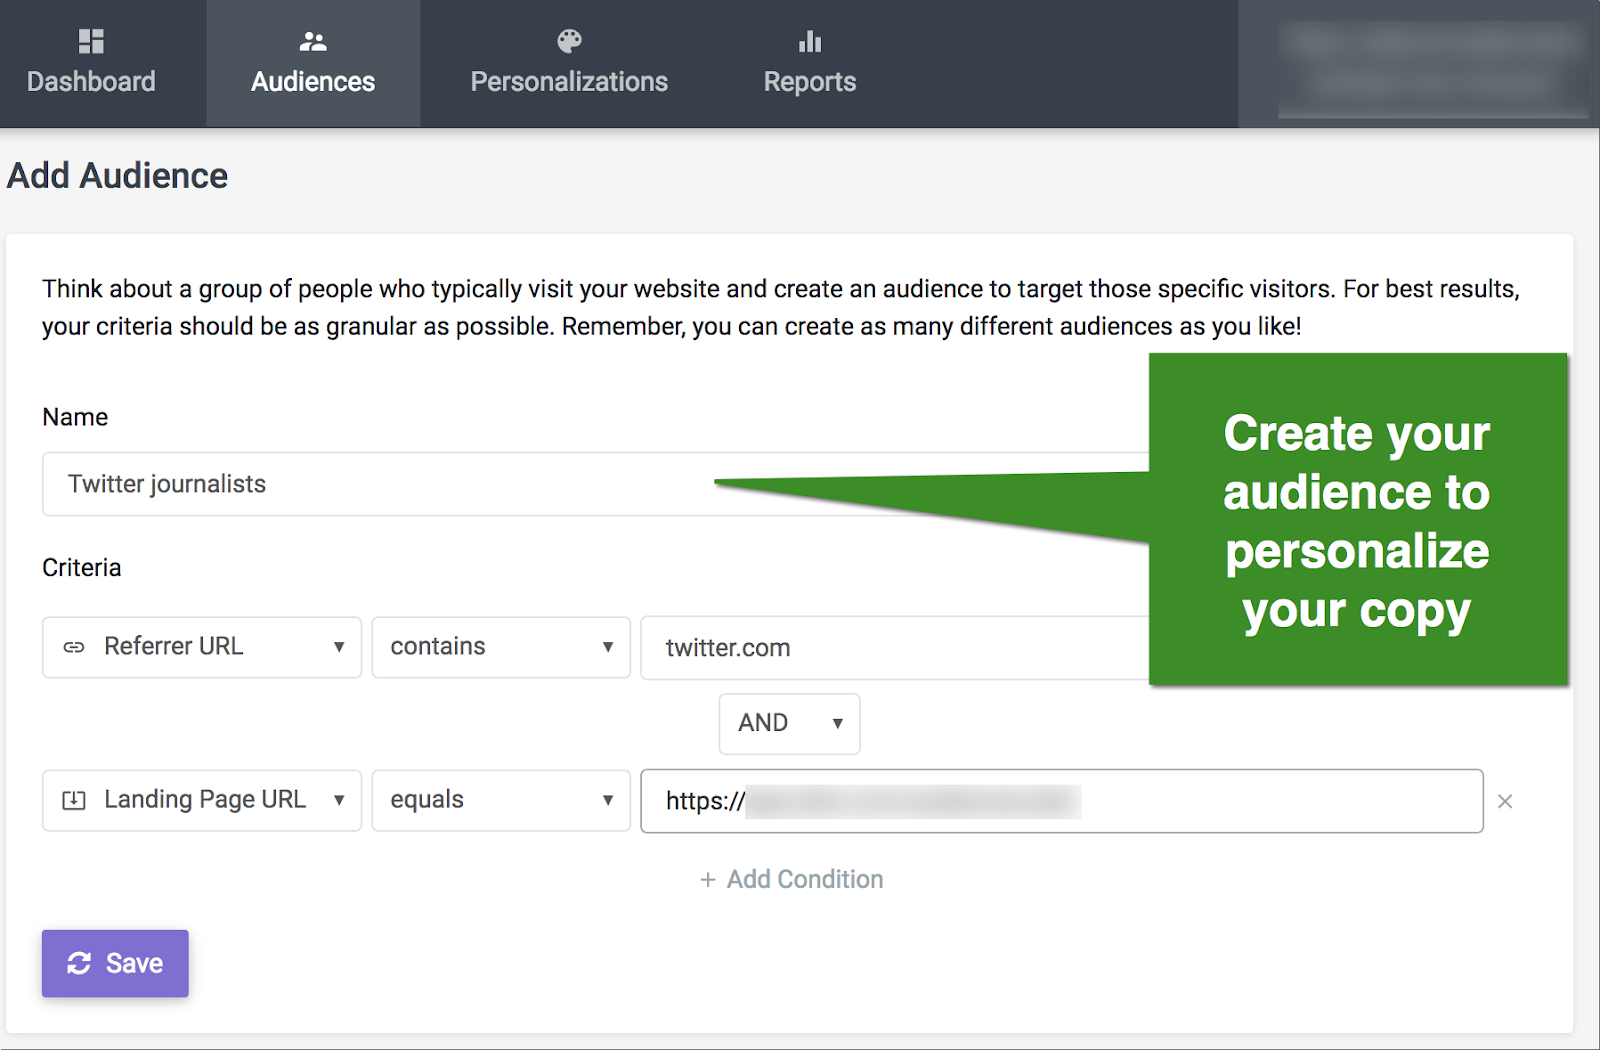Click the plus icon for Add Condition

pyautogui.click(x=708, y=880)
